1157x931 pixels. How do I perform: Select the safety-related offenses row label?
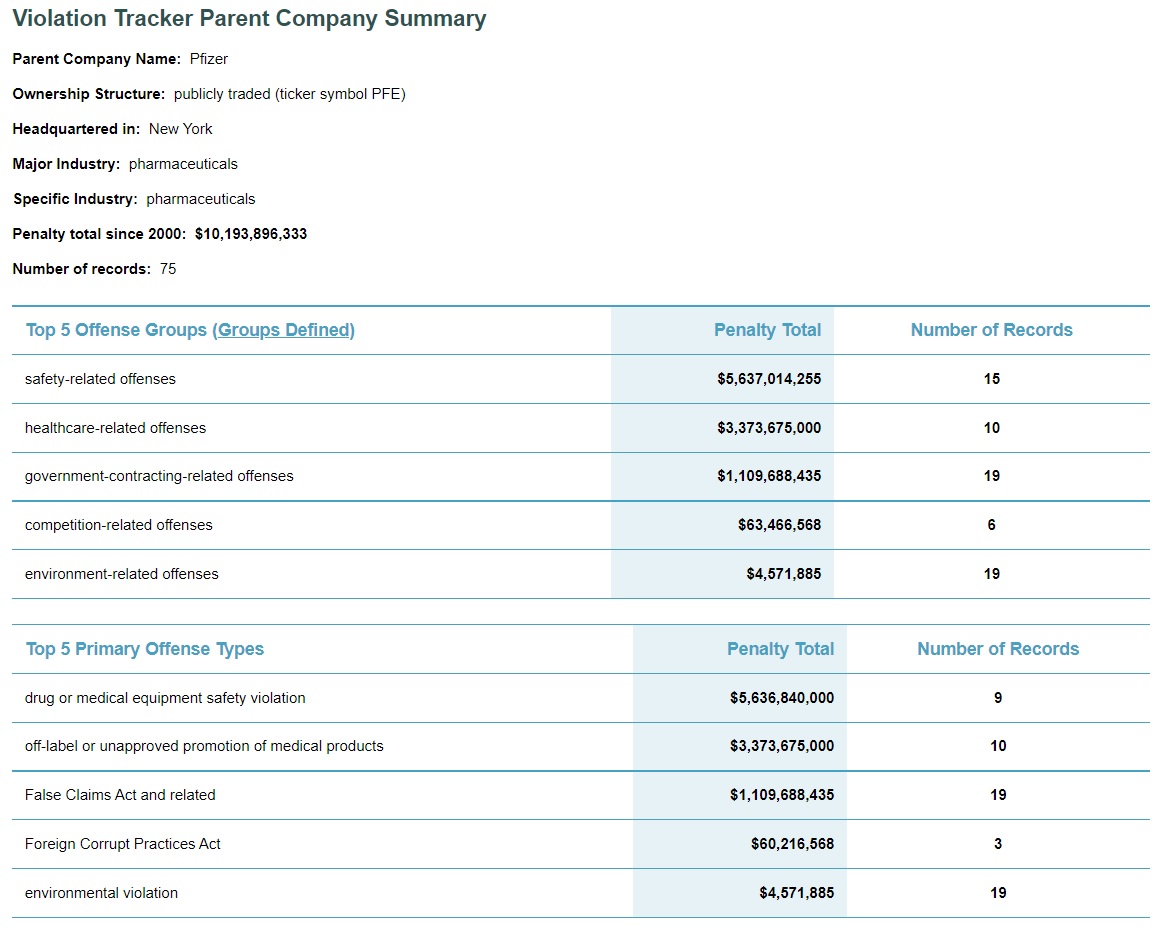point(100,379)
